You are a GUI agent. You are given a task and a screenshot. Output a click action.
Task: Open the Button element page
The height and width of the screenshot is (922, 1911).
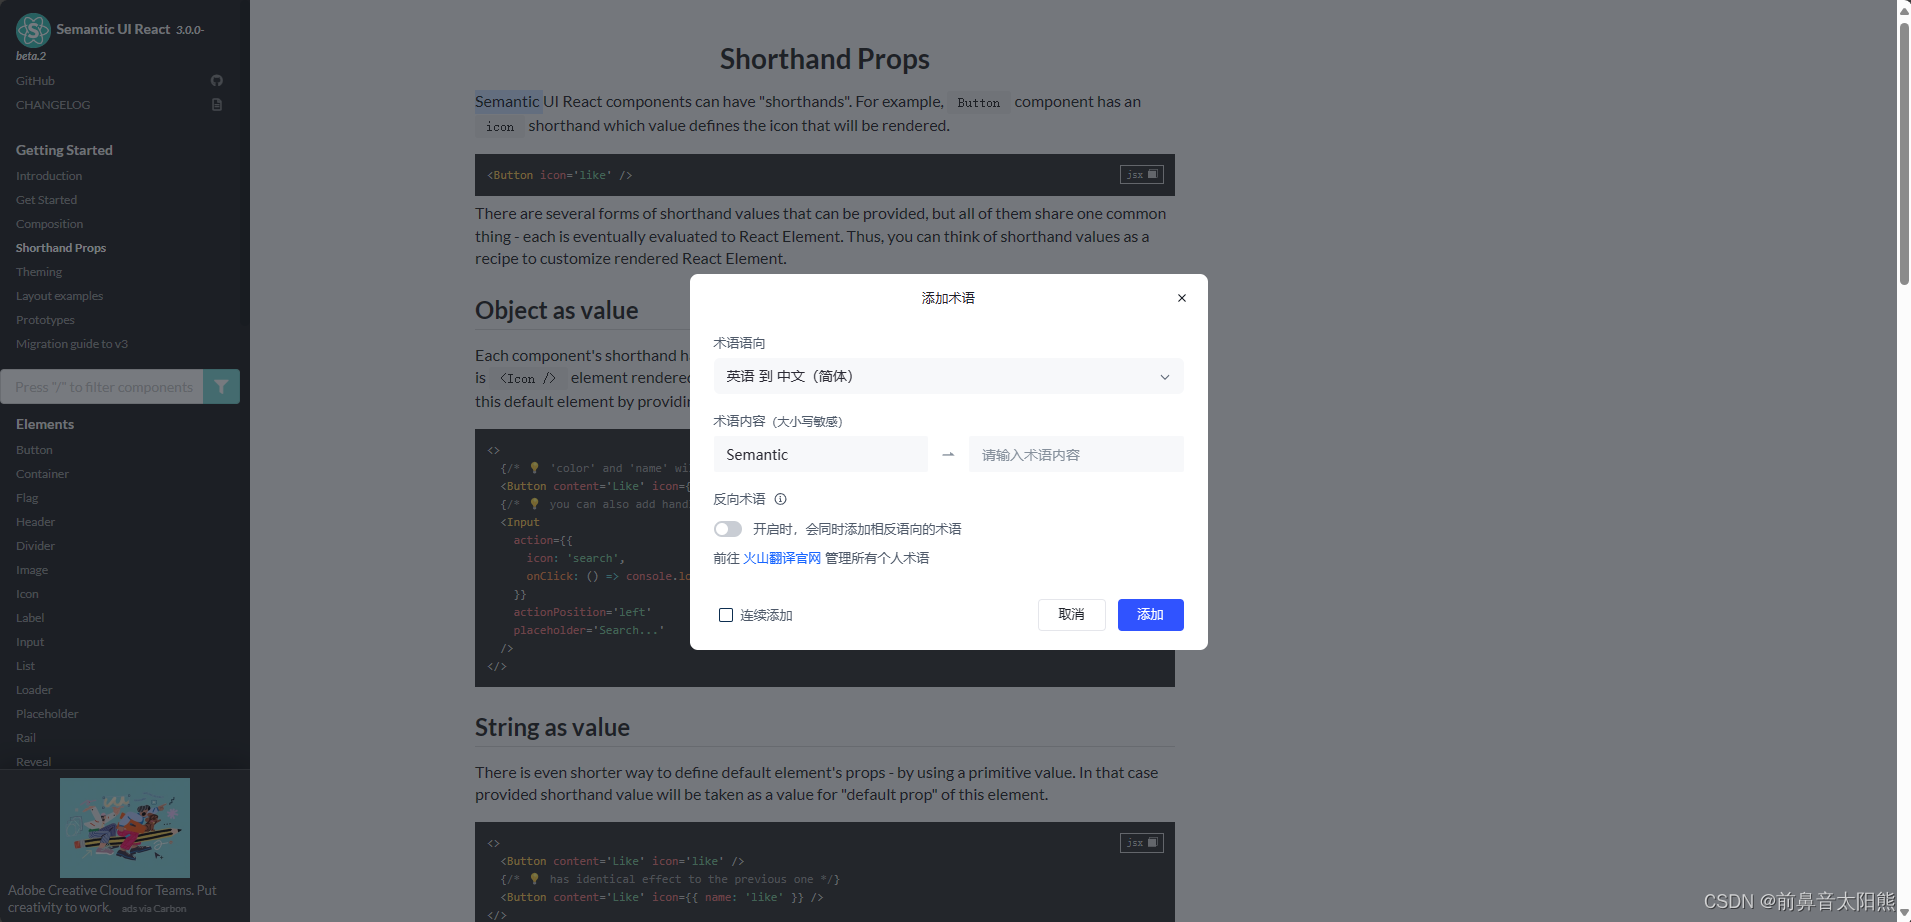coord(34,450)
